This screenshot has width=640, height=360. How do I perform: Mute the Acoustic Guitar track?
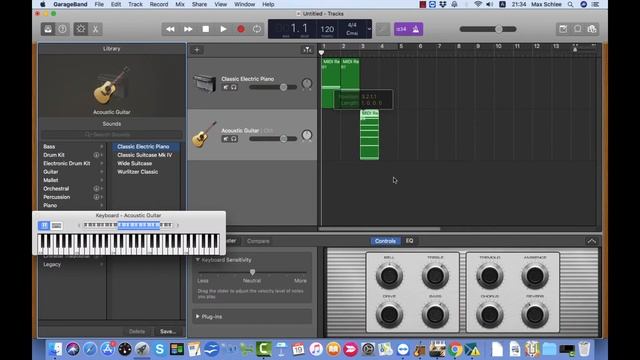(226, 139)
